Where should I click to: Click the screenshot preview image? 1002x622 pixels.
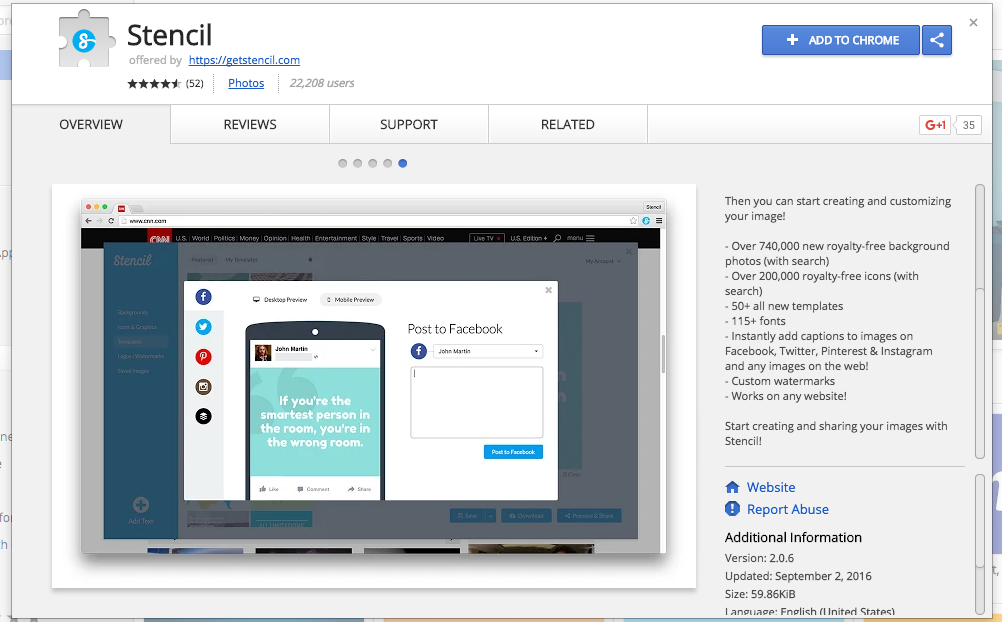(374, 386)
